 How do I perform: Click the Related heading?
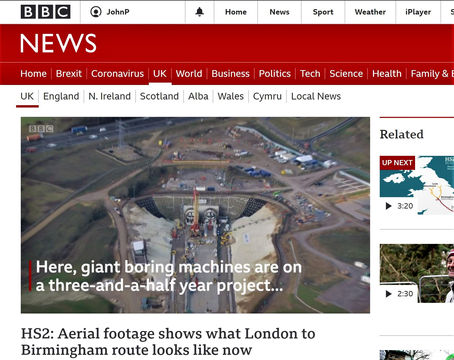coord(402,134)
